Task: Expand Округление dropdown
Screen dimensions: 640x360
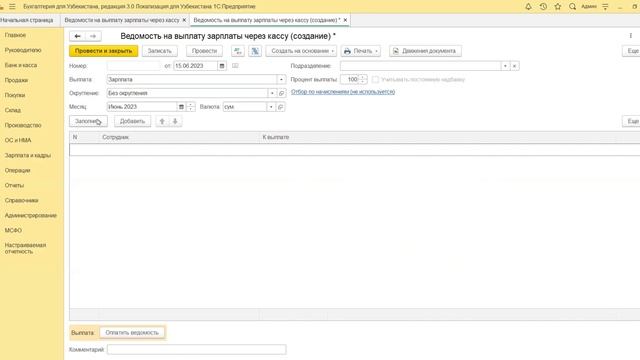Action: (x=272, y=93)
